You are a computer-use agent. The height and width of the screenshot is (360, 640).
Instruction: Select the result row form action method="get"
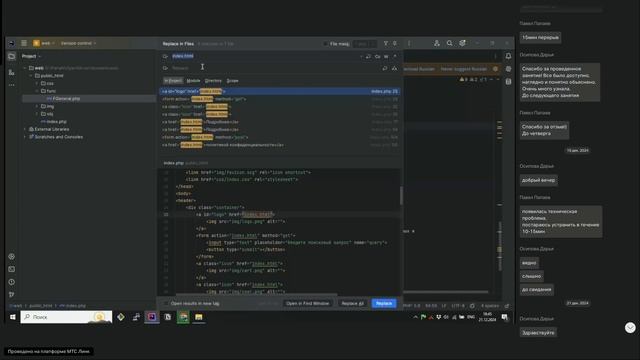tap(280, 99)
